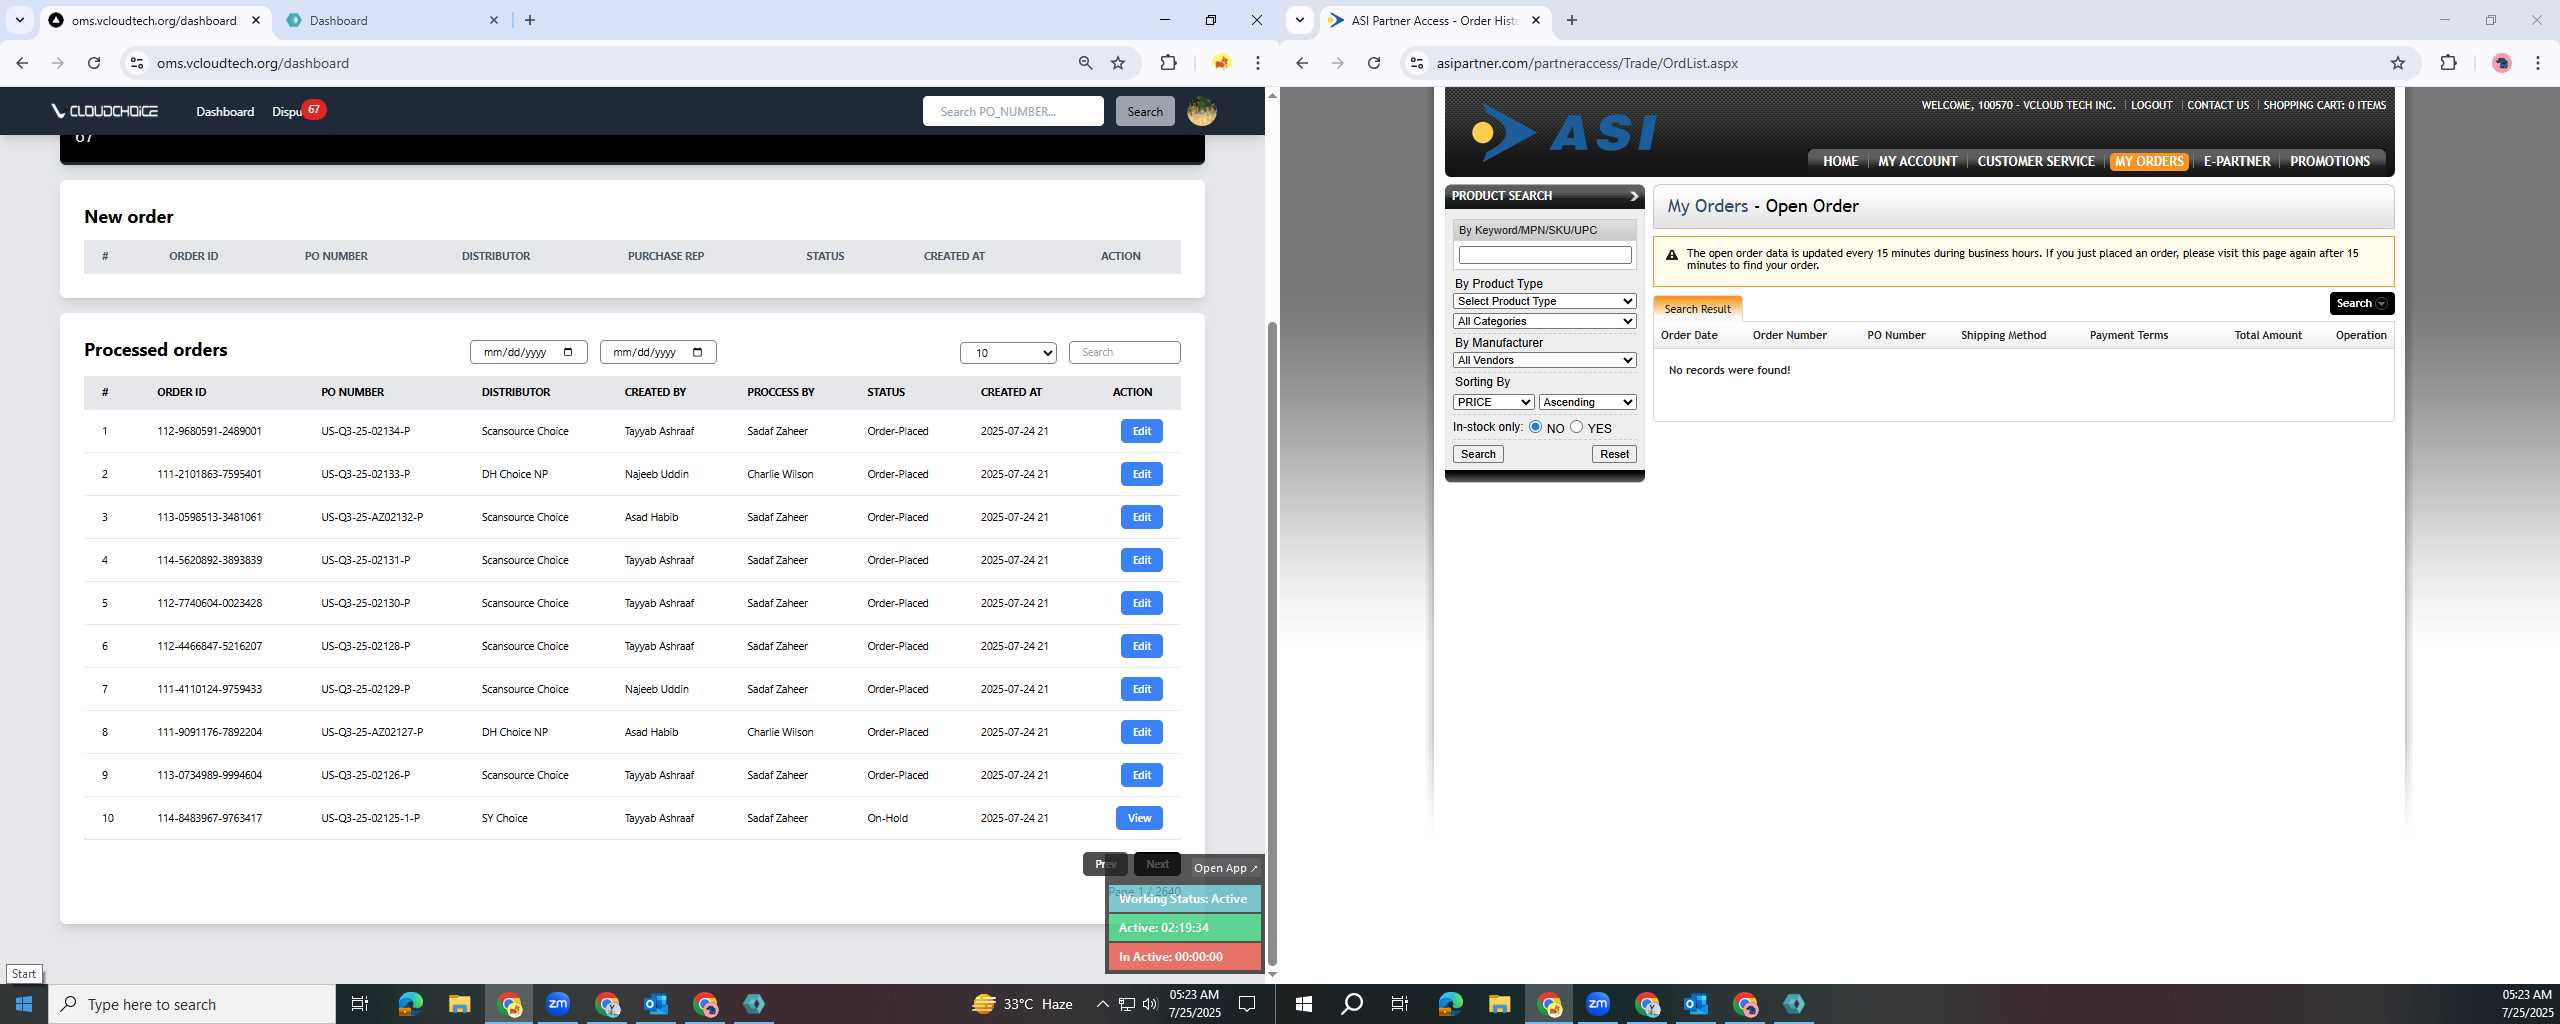Click the ASI logo
This screenshot has height=1024, width=2560.
[x=1565, y=133]
